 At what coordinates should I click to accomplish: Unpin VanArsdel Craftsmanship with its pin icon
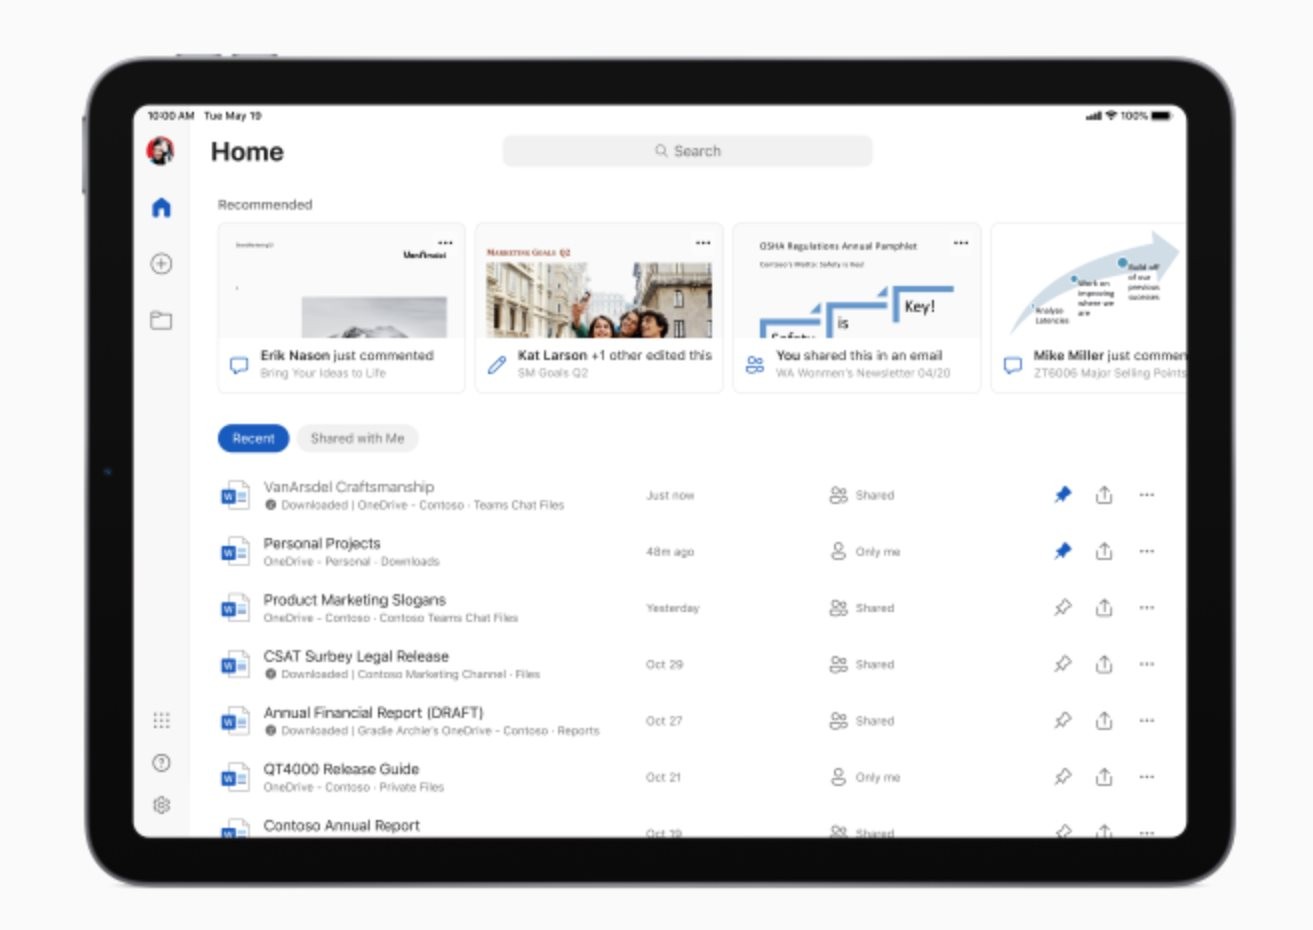point(1063,495)
